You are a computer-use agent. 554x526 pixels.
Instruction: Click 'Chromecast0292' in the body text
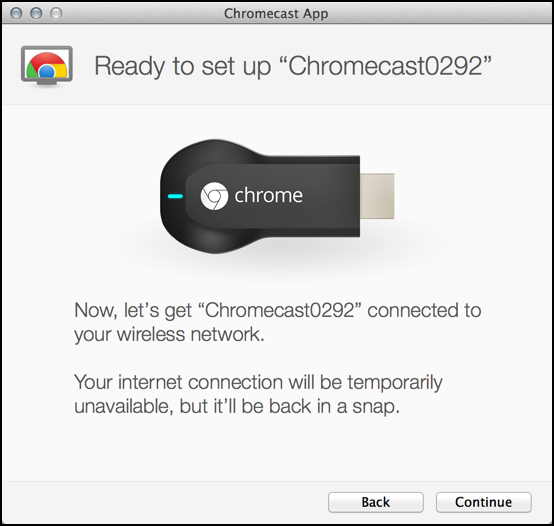click(279, 310)
